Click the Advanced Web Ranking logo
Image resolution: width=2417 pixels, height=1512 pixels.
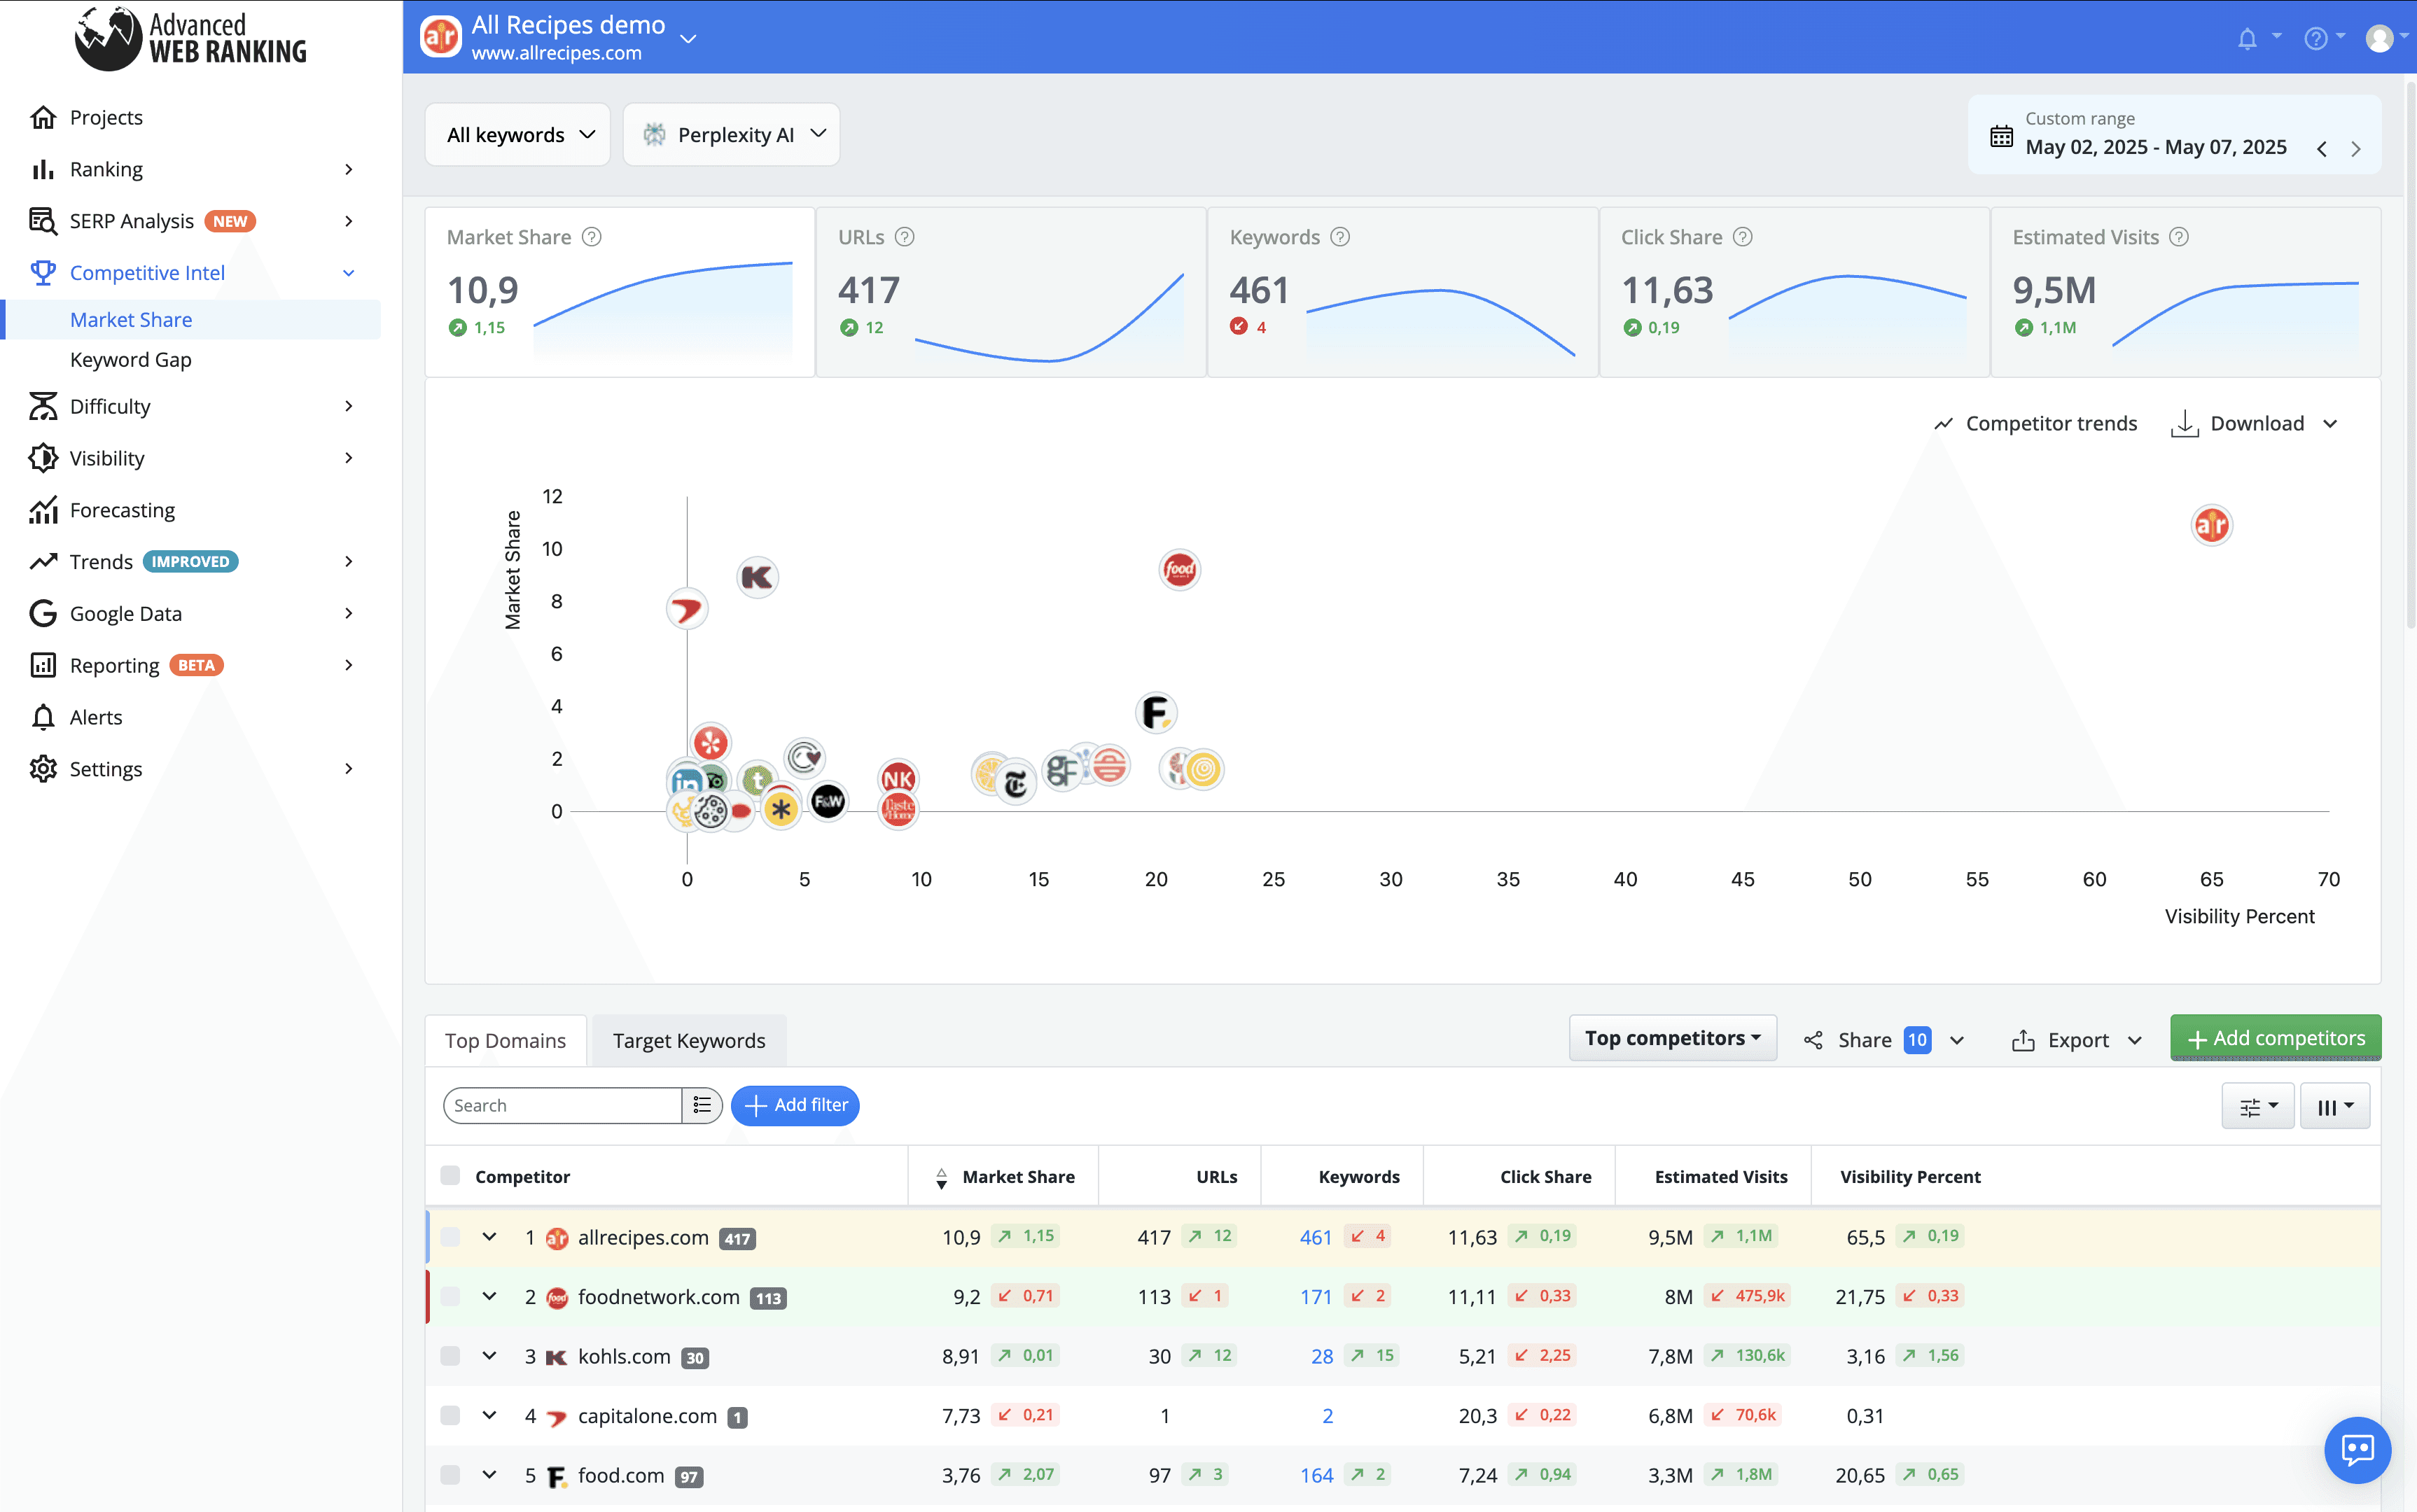coord(190,38)
